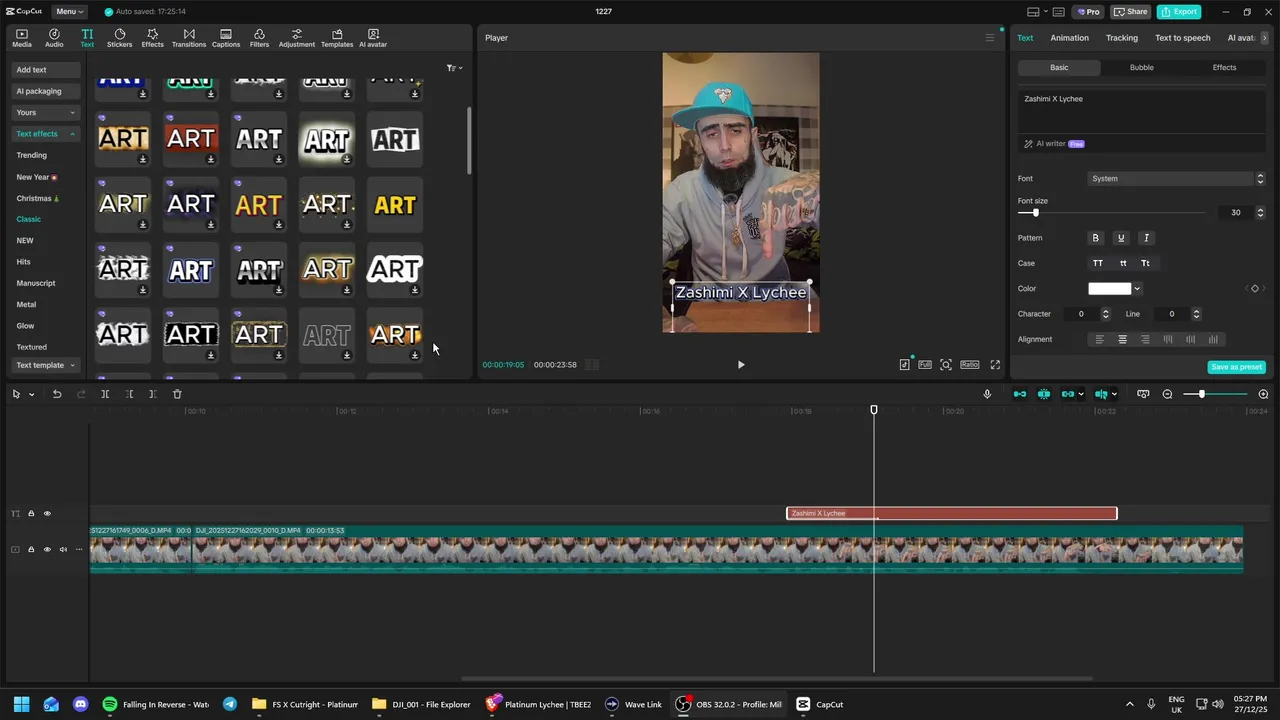Toggle Bold text pattern
1280x720 pixels.
1095,238
